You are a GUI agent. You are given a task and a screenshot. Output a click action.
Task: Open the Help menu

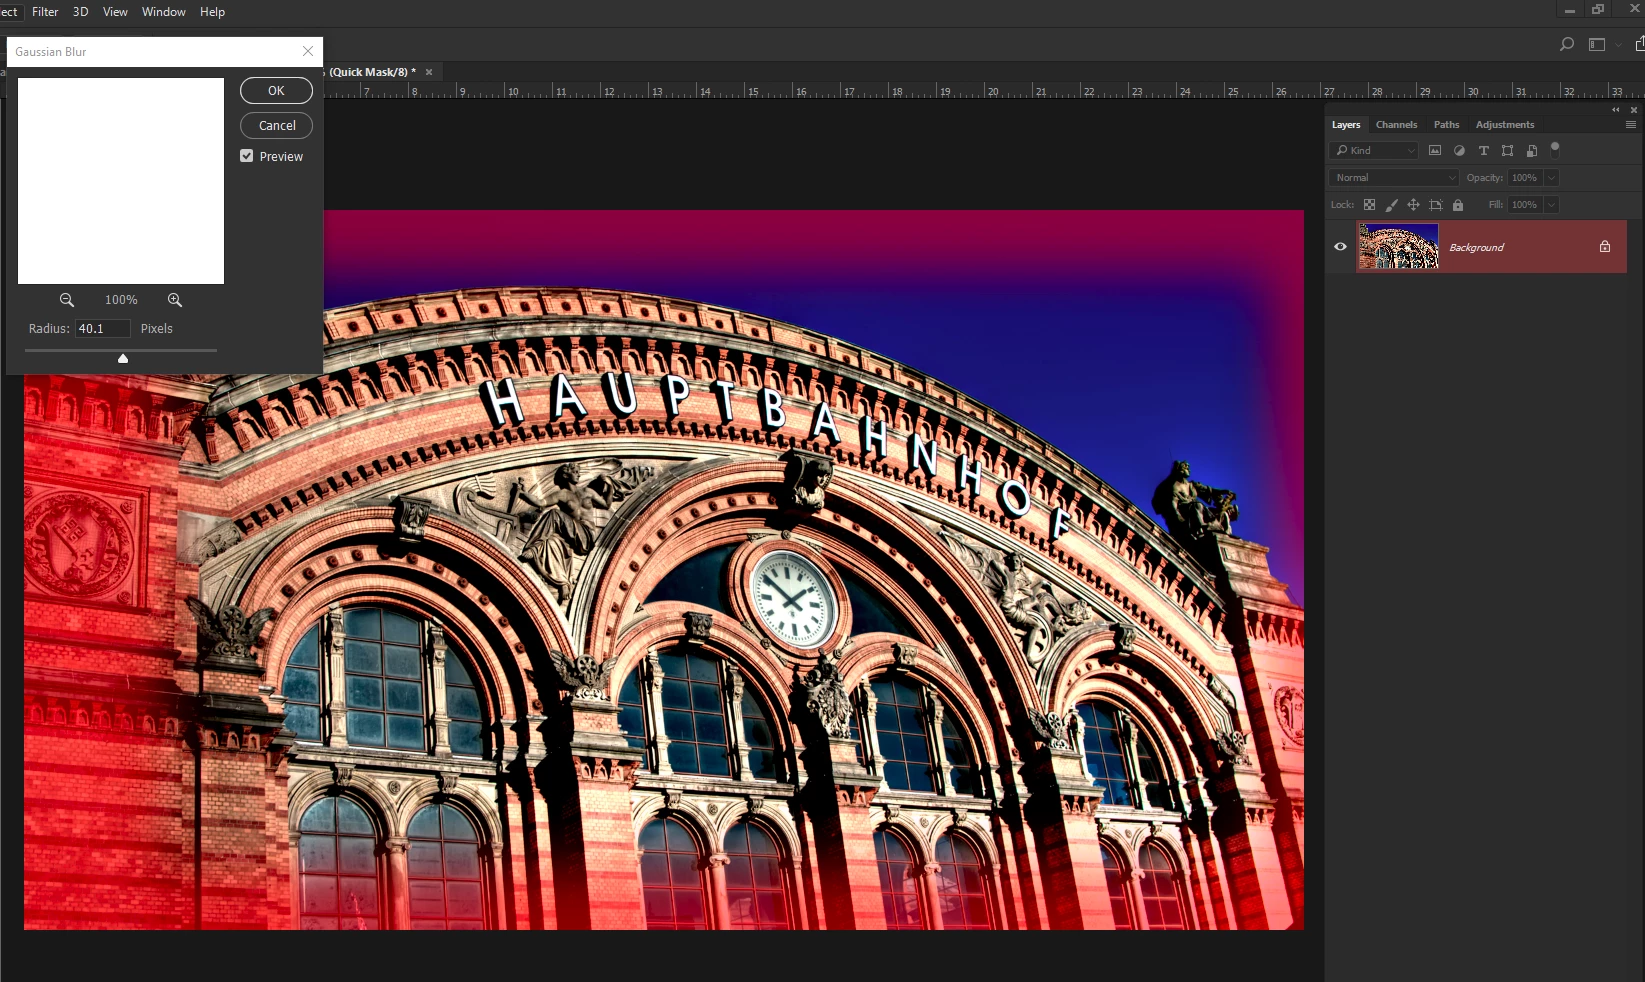point(212,12)
